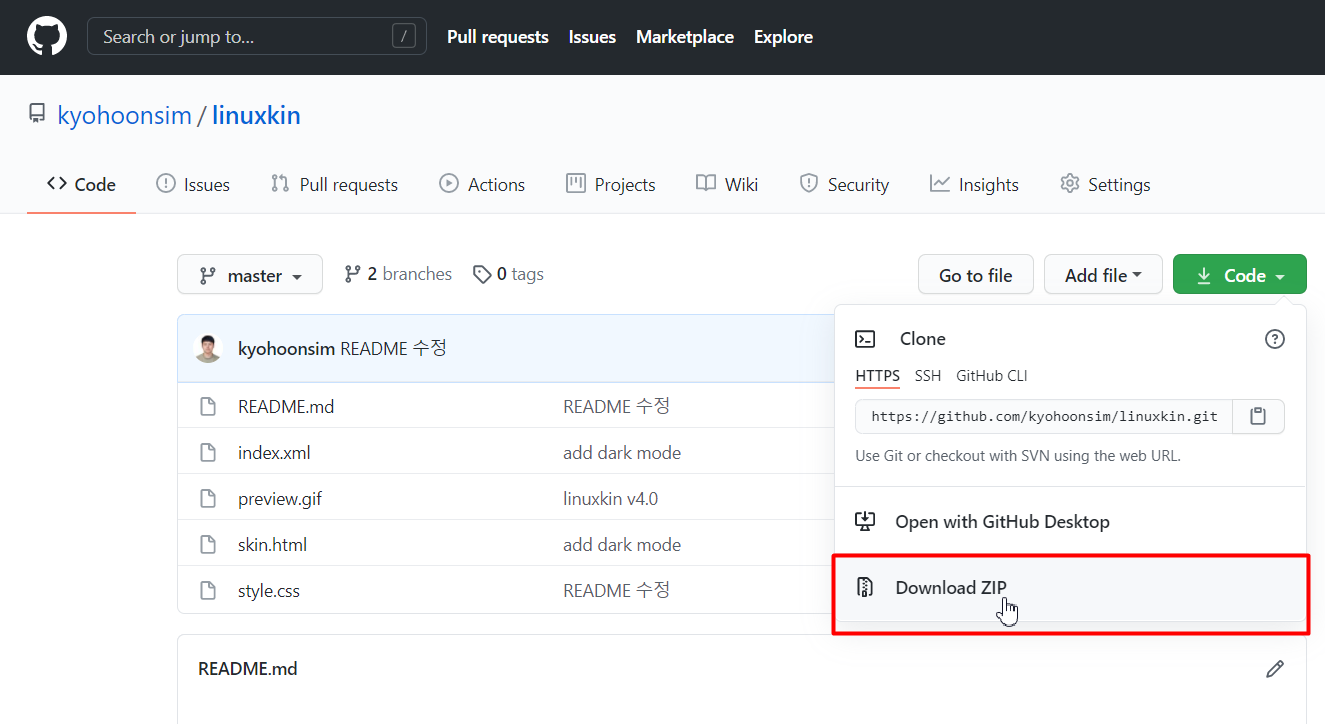
Task: Click the file icon next to skin.html
Action: pyautogui.click(x=208, y=545)
